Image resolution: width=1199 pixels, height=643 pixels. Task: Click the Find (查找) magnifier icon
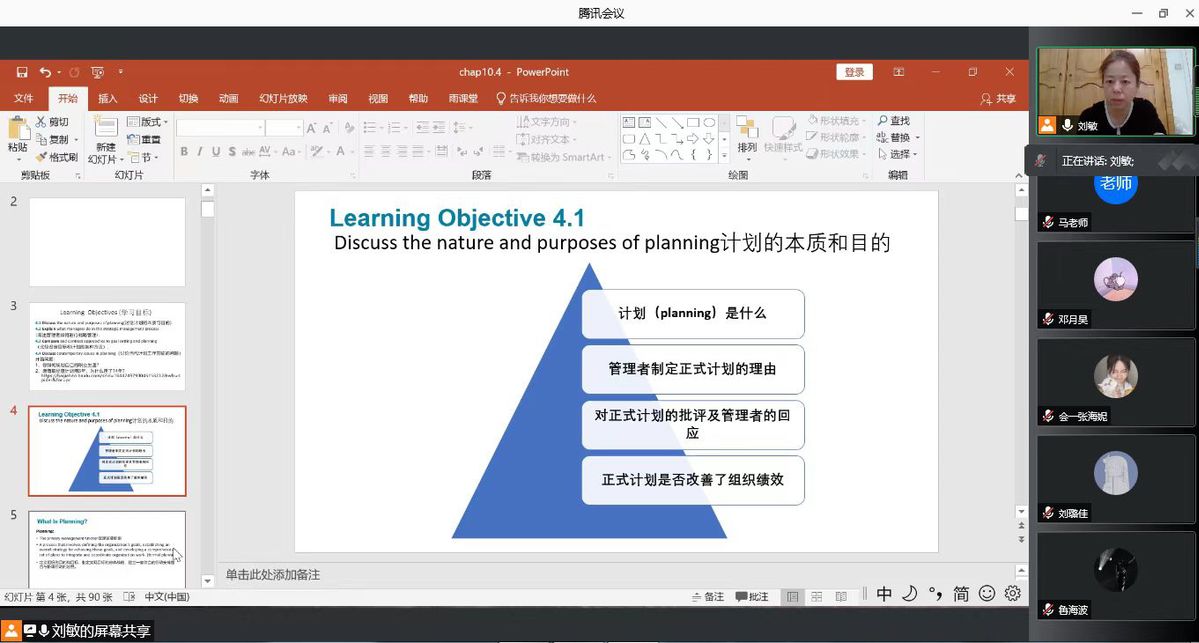(883, 121)
